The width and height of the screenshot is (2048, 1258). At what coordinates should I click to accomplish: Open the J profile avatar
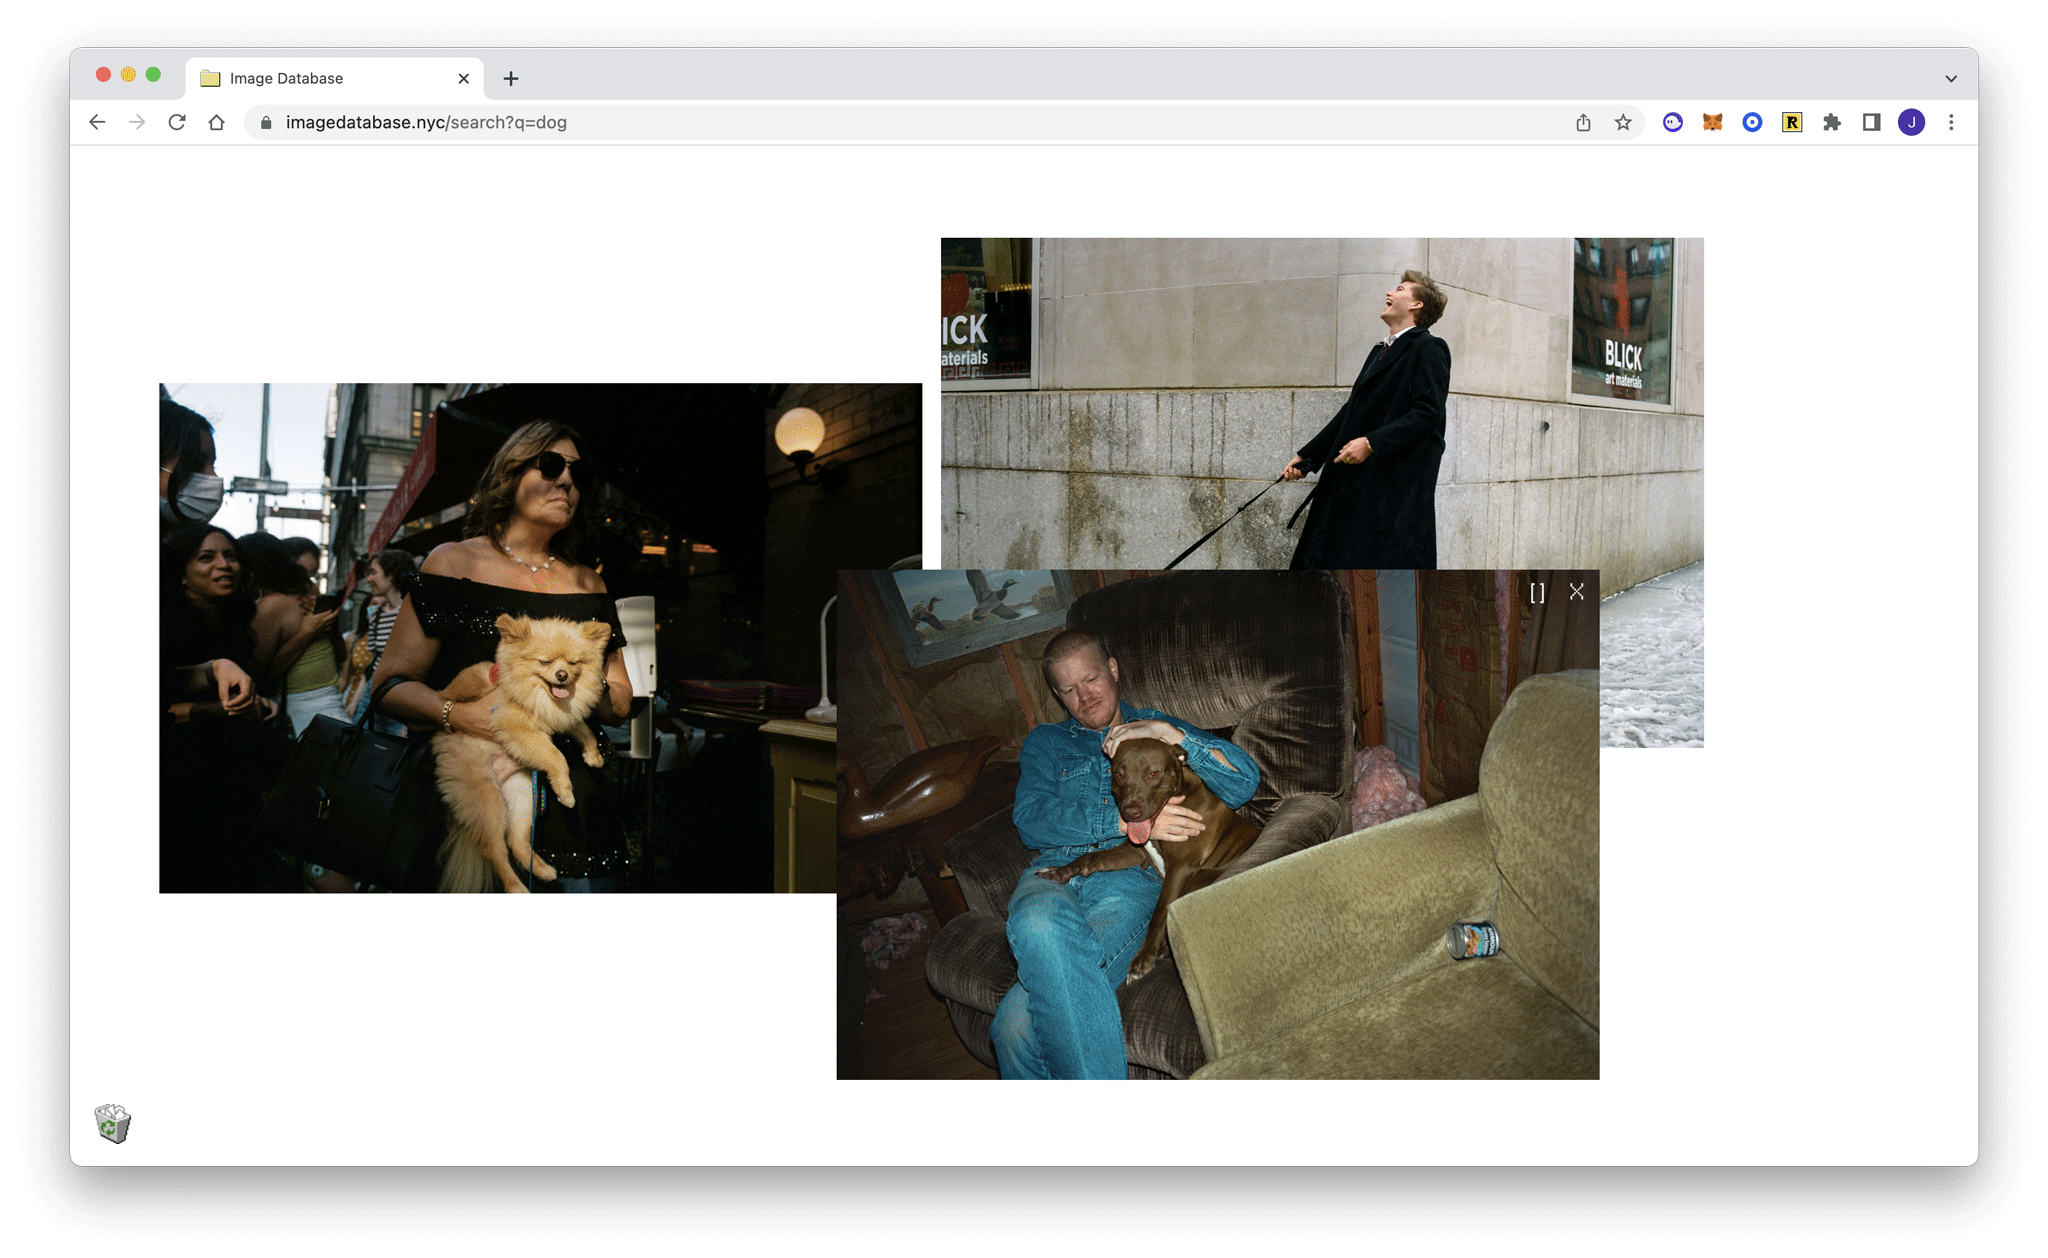[1911, 122]
